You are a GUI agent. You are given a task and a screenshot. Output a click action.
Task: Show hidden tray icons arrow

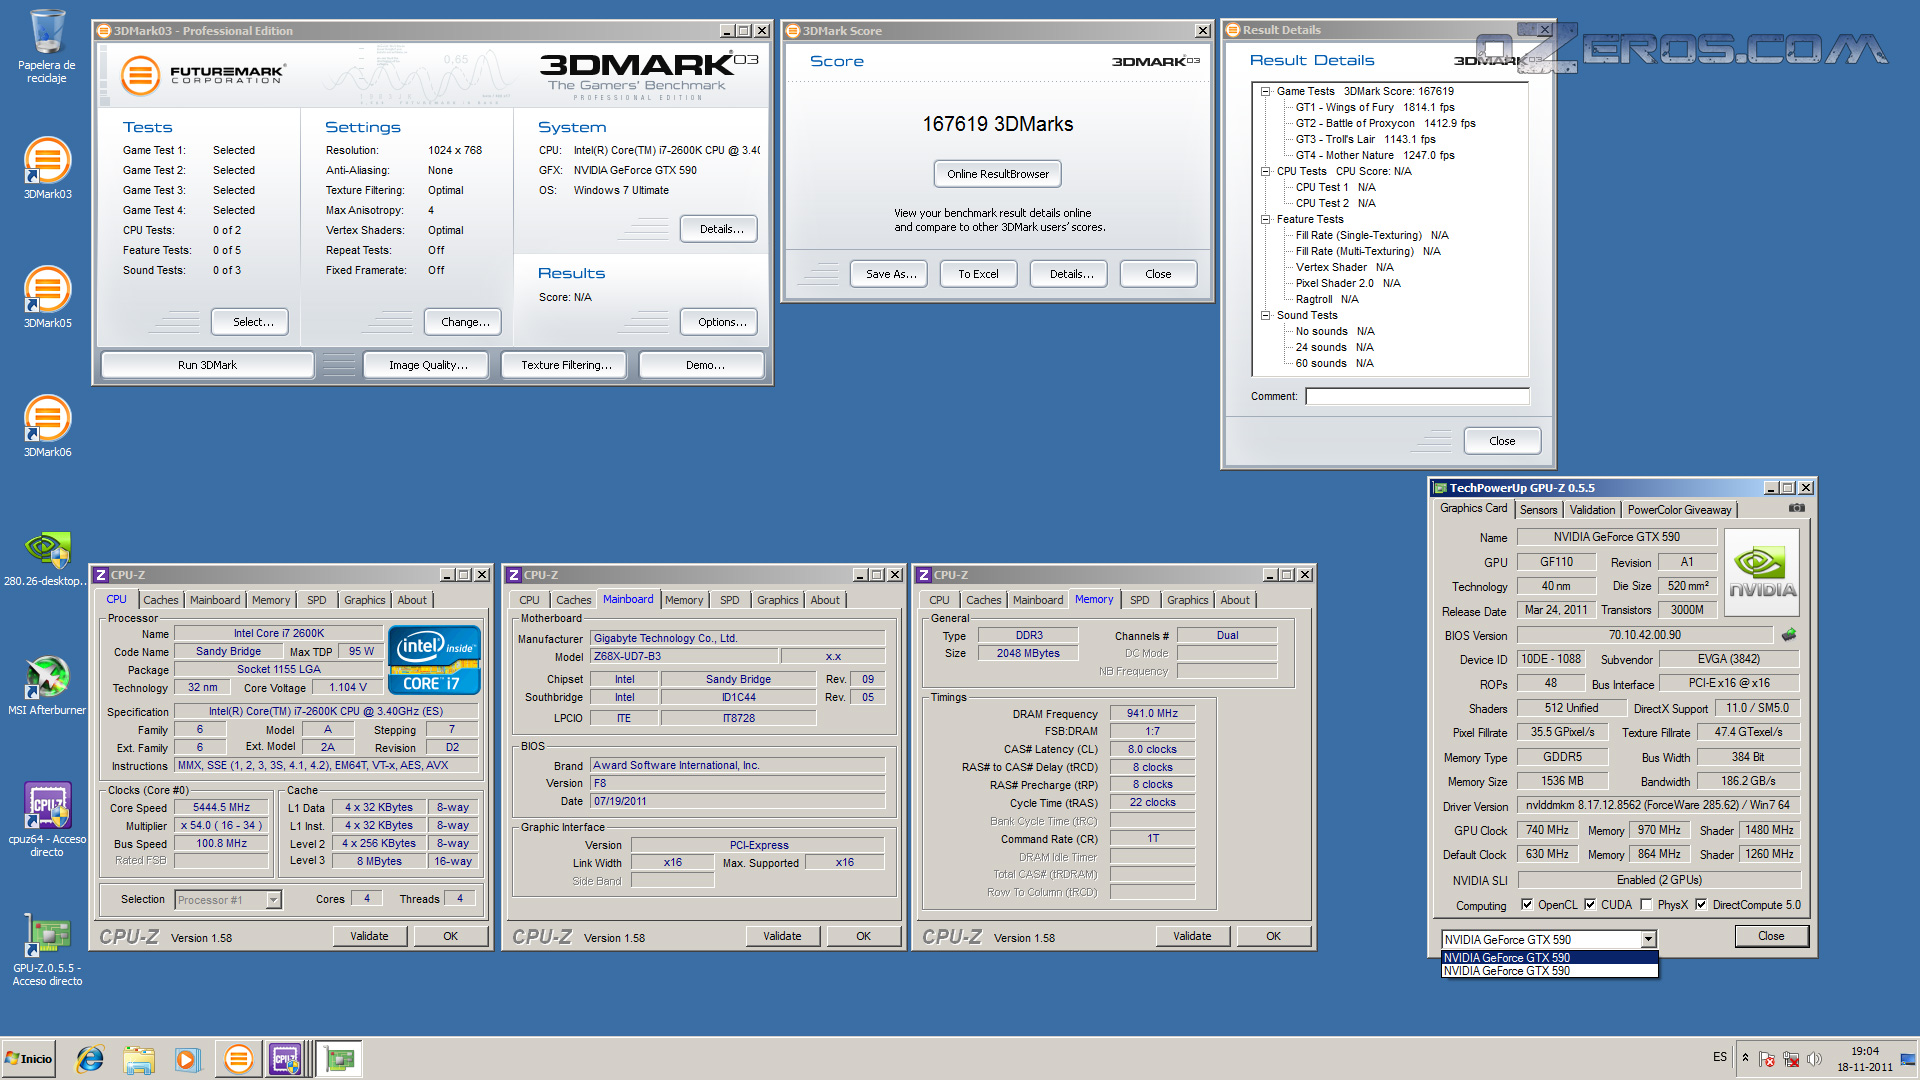click(1745, 1058)
